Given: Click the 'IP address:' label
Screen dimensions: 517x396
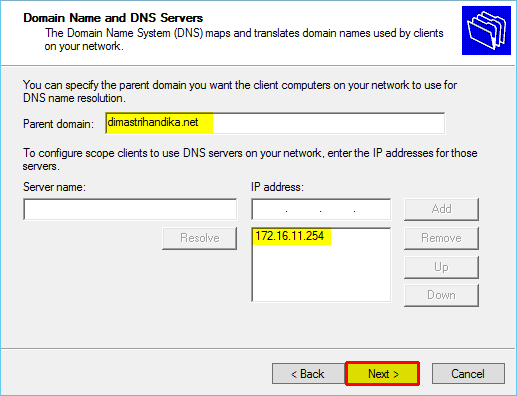Looking at the screenshot, I should coord(277,187).
